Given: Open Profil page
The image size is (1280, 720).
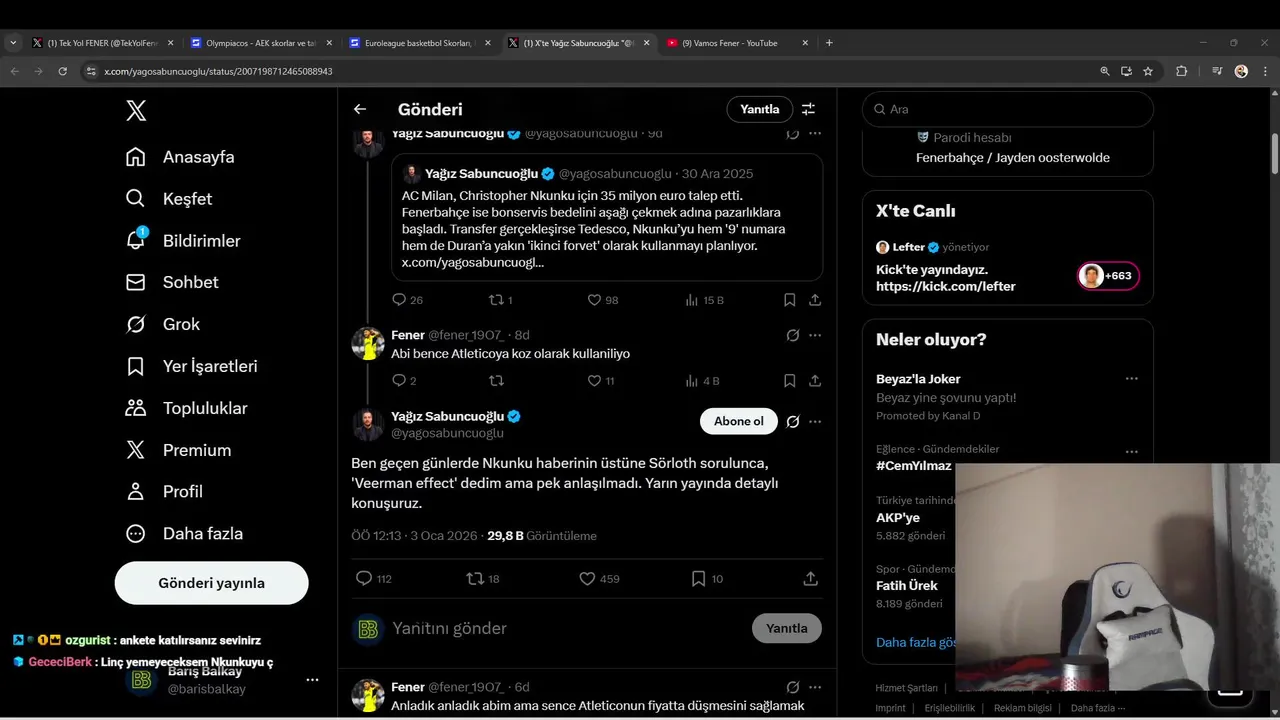Looking at the screenshot, I should coord(164,492).
